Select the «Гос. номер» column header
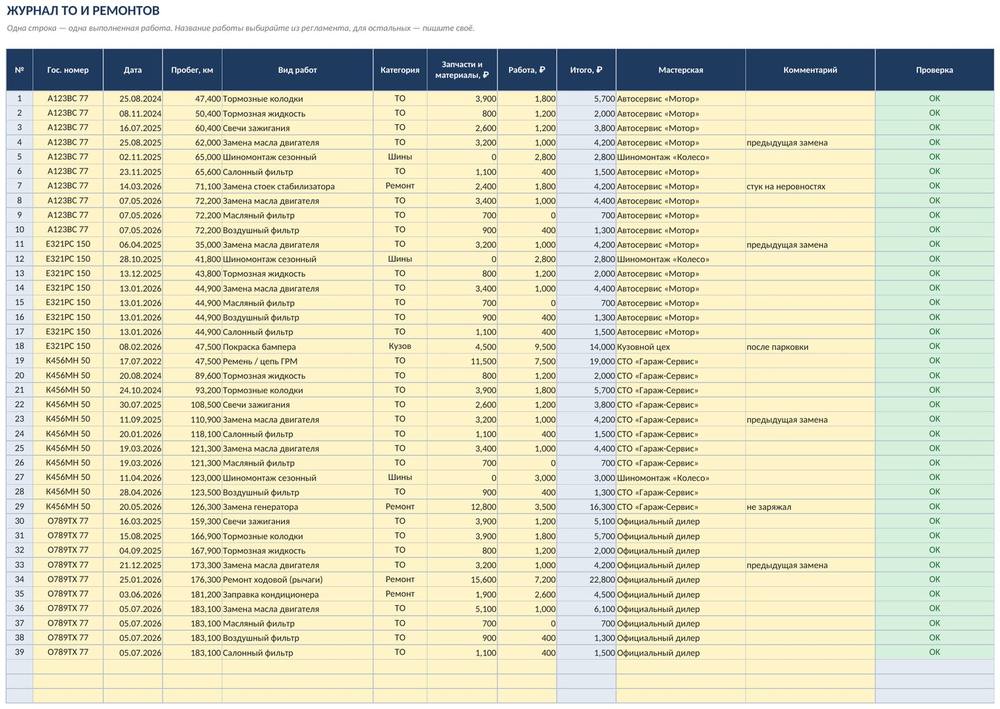 click(x=68, y=70)
